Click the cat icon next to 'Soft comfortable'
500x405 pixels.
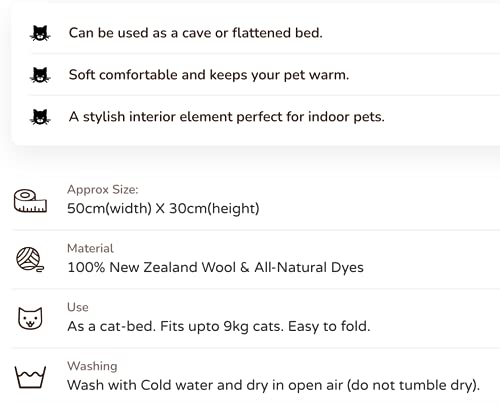40,75
